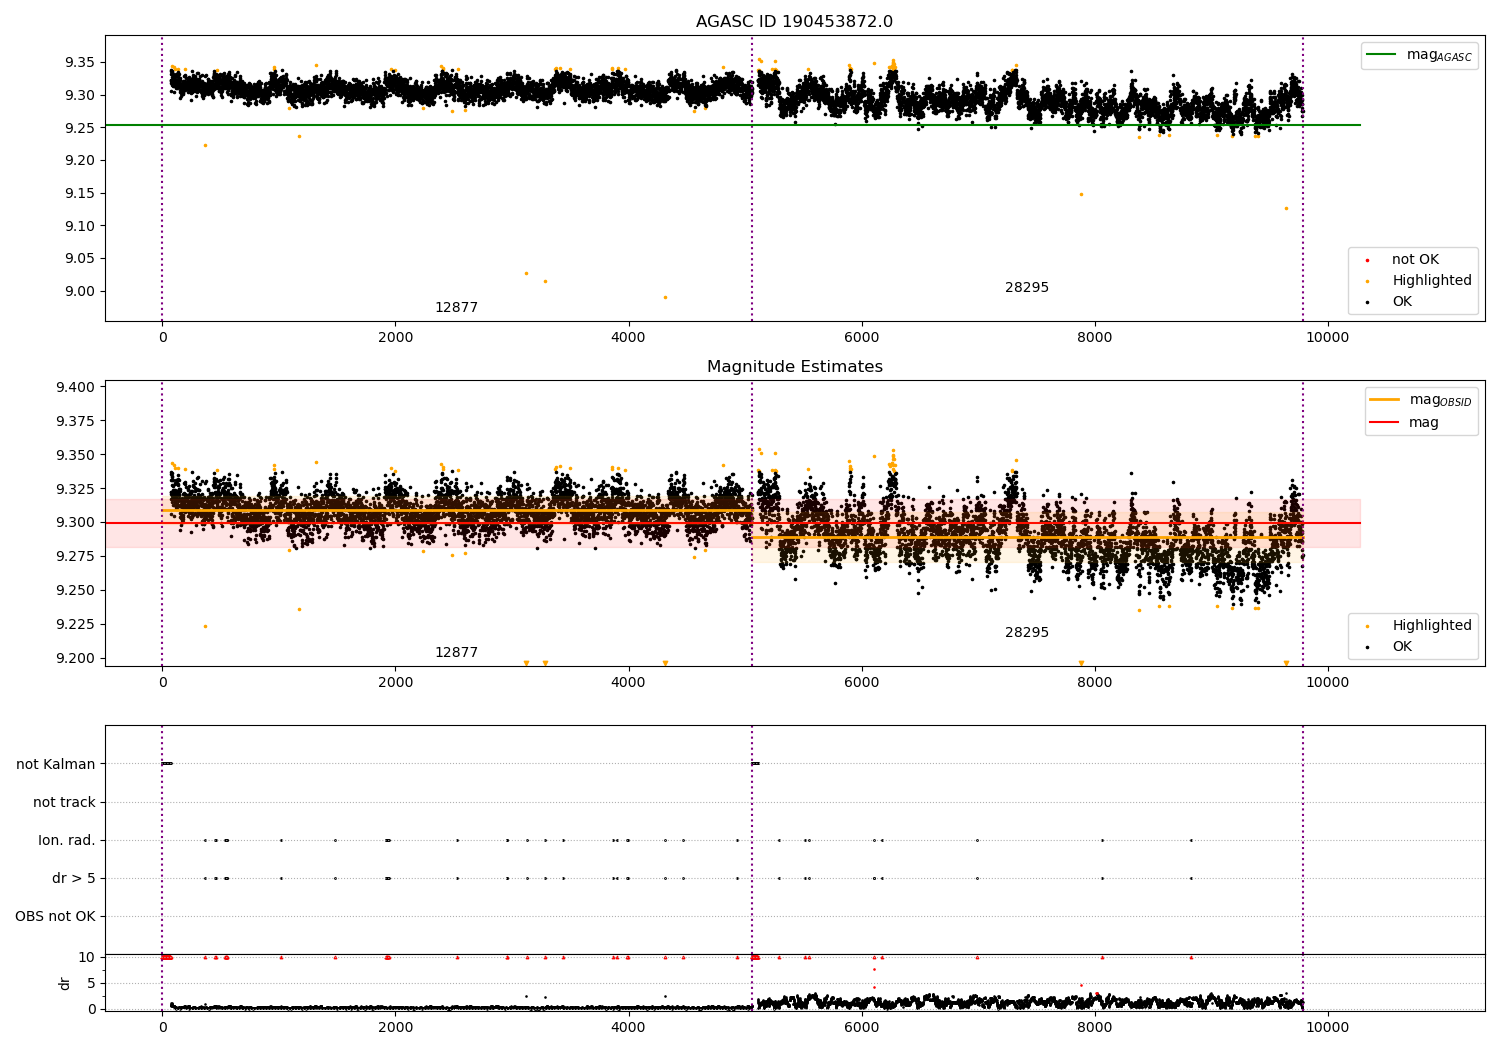Click the '6000' x-axis tick of the Magnitude Estimates plot
This screenshot has height=1050, width=1500.
pyautogui.click(x=861, y=683)
